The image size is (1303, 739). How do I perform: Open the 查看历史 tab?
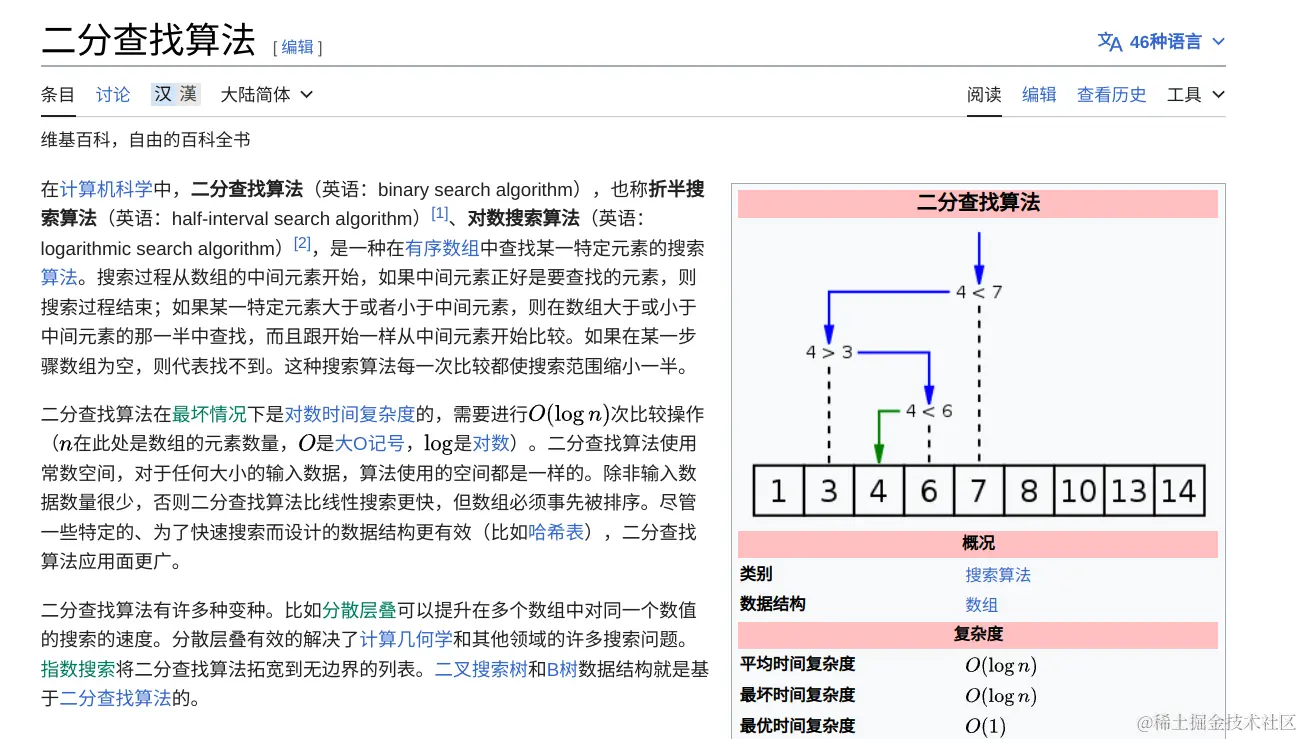(1111, 94)
